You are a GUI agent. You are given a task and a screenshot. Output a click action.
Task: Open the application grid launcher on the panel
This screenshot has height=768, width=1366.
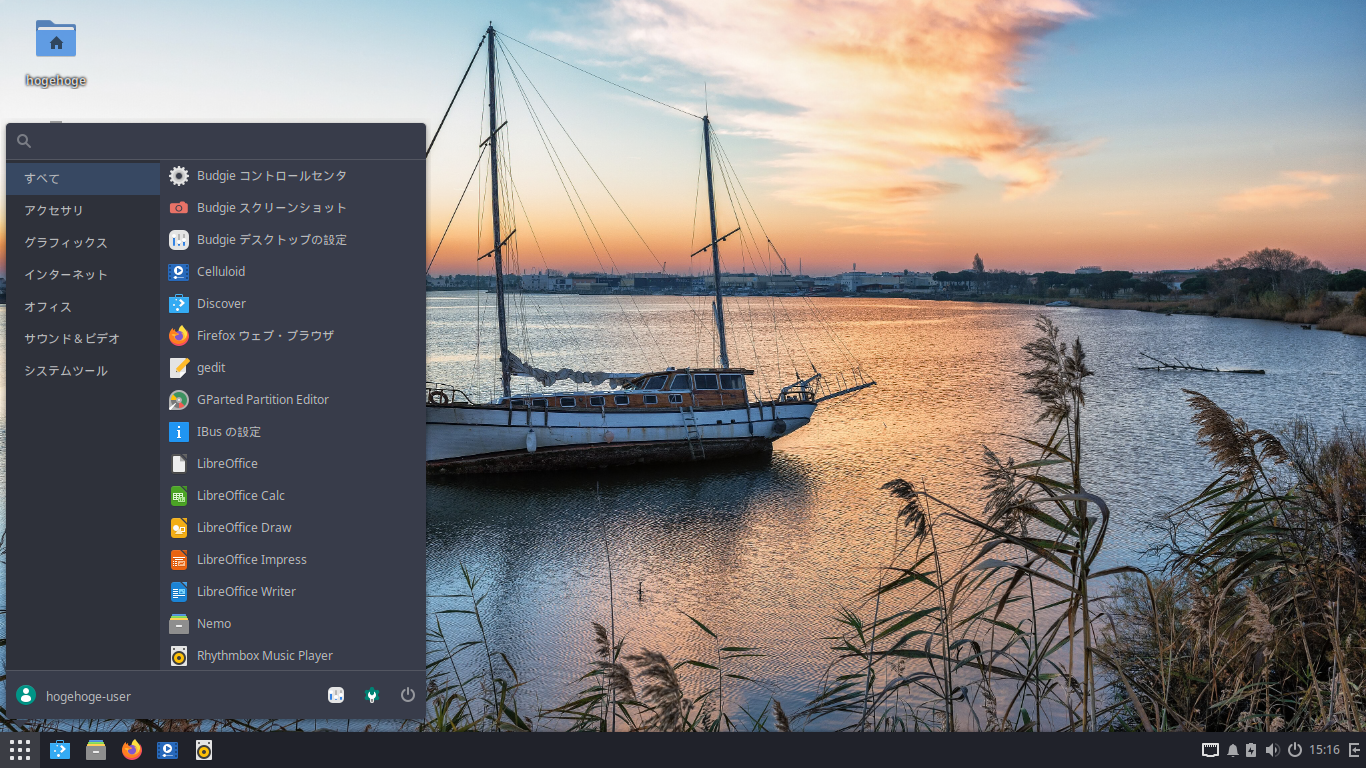[x=20, y=749]
